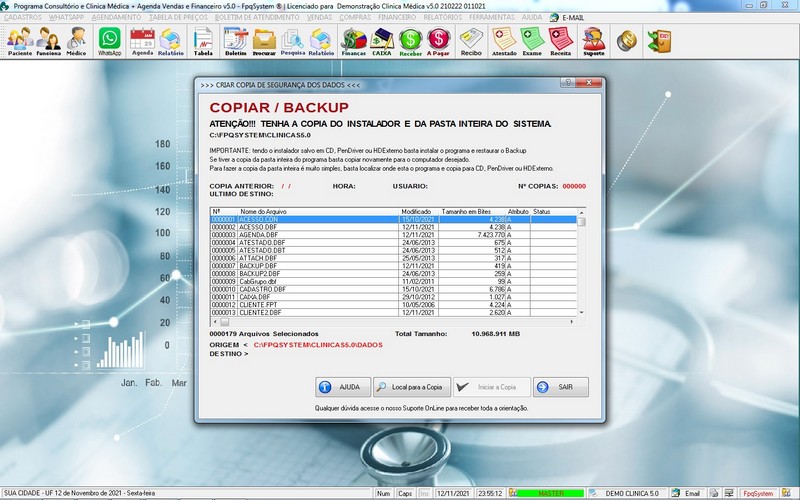800x500 pixels.
Task: Open the VENDAS menu
Action: tap(319, 17)
